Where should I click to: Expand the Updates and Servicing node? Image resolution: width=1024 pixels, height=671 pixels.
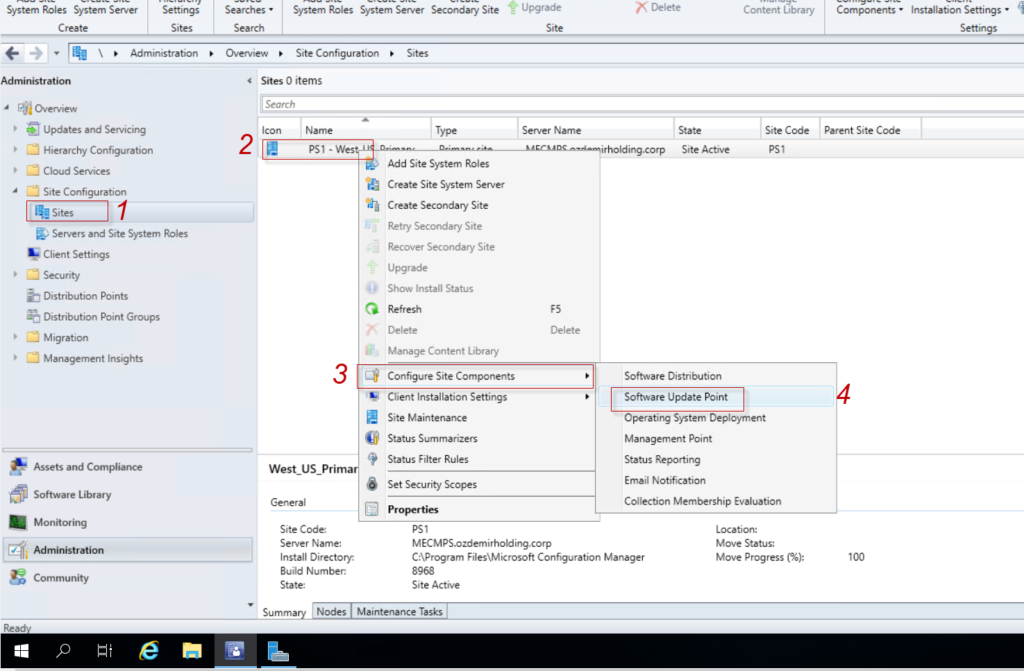[x=16, y=129]
